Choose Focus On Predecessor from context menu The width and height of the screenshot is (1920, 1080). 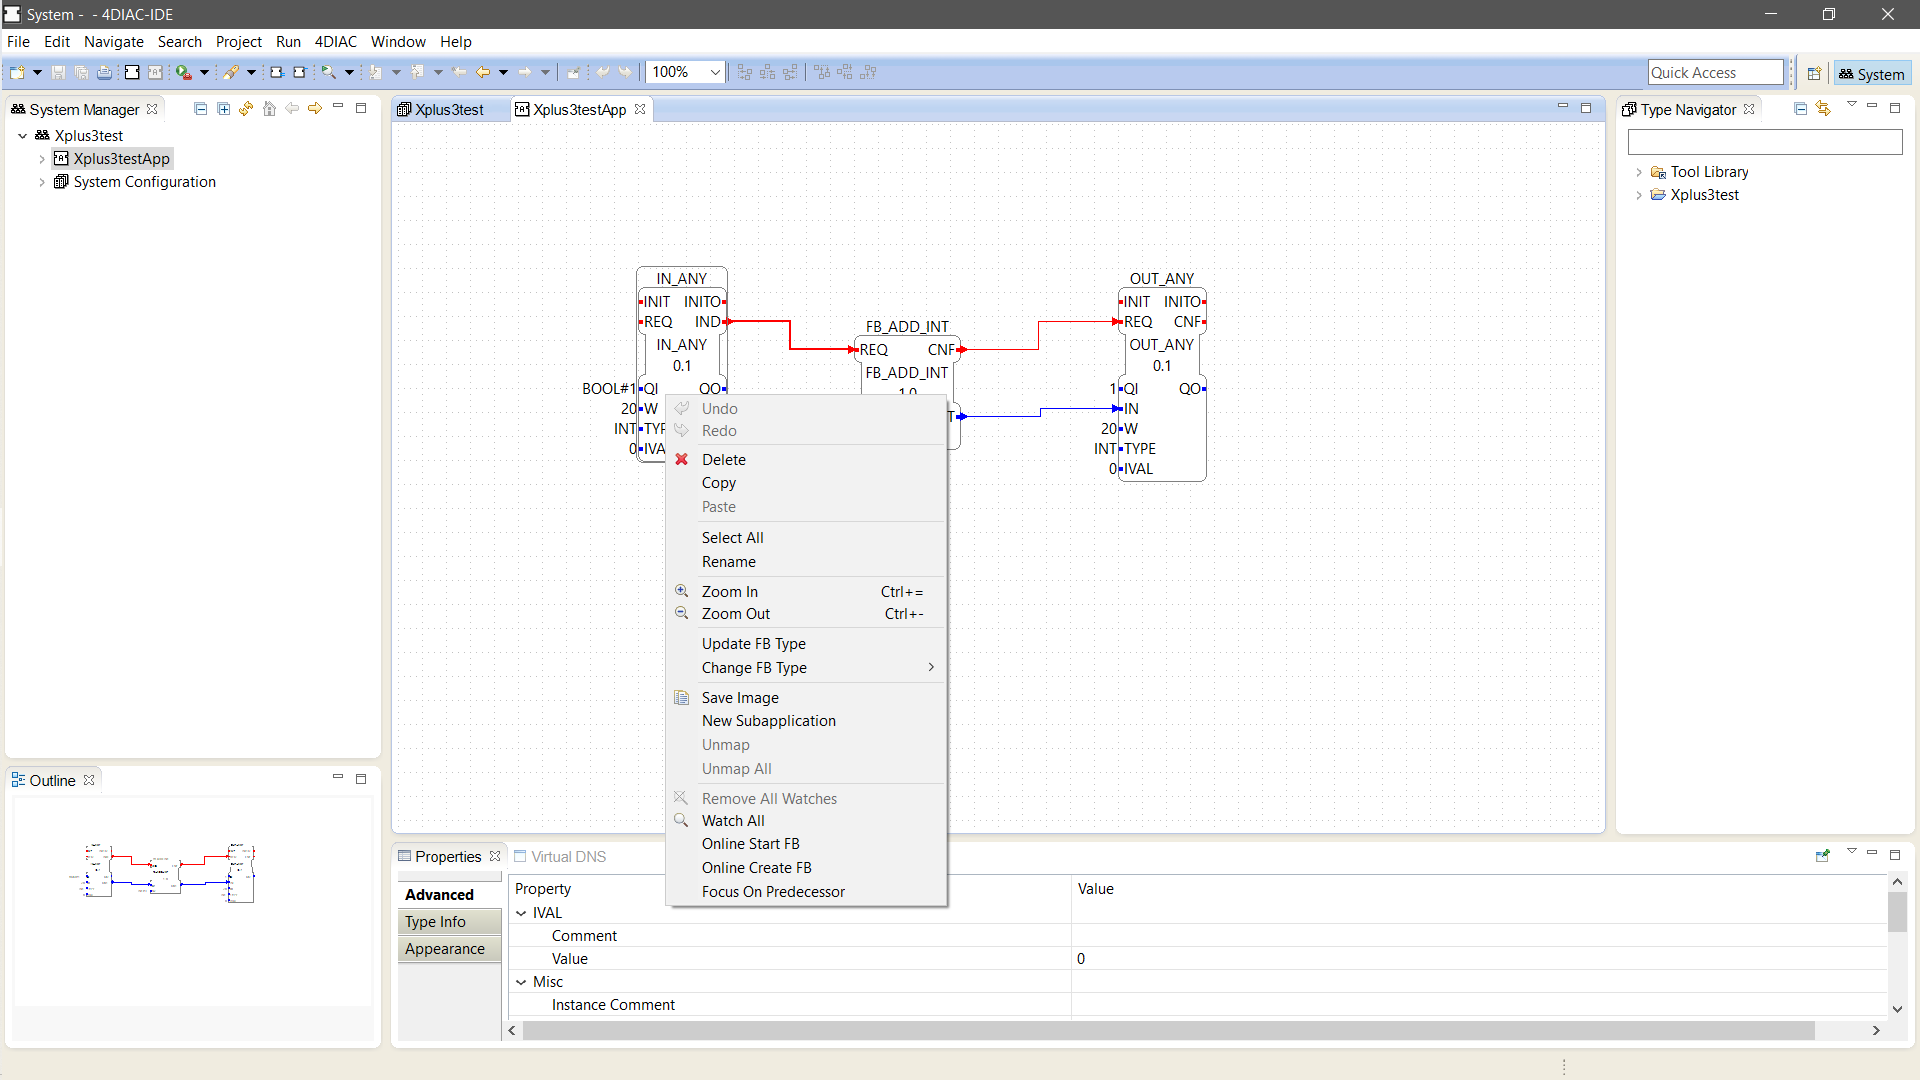click(x=807, y=892)
